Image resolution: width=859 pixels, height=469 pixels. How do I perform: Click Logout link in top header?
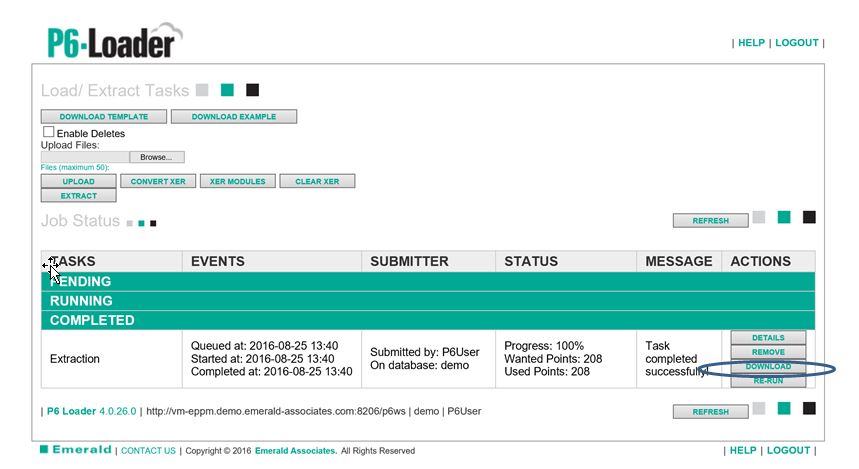coord(796,43)
